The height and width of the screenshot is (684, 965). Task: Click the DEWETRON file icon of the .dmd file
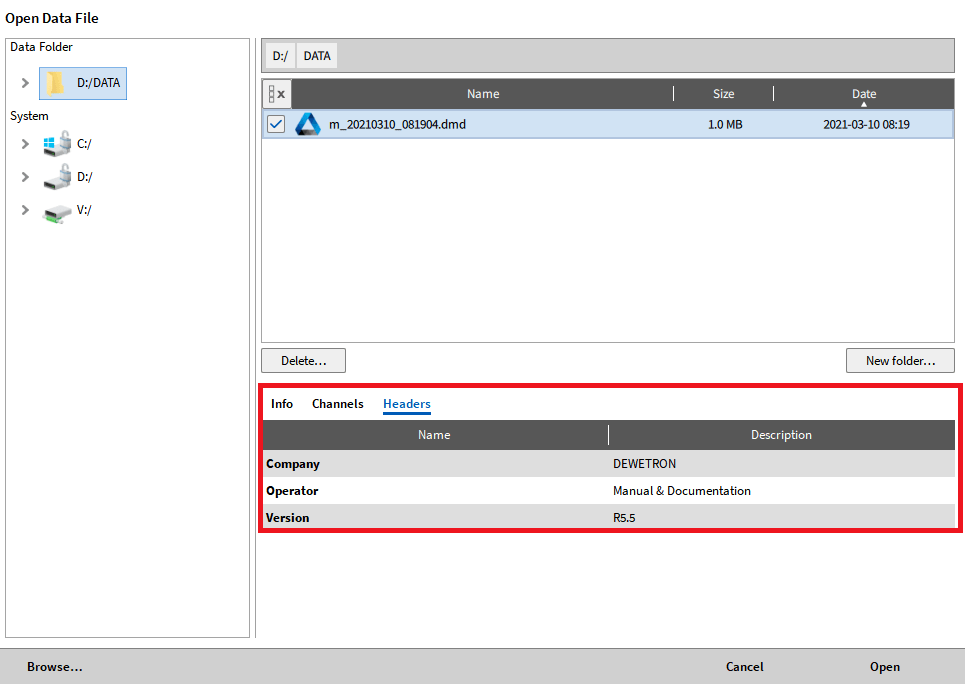click(x=307, y=125)
